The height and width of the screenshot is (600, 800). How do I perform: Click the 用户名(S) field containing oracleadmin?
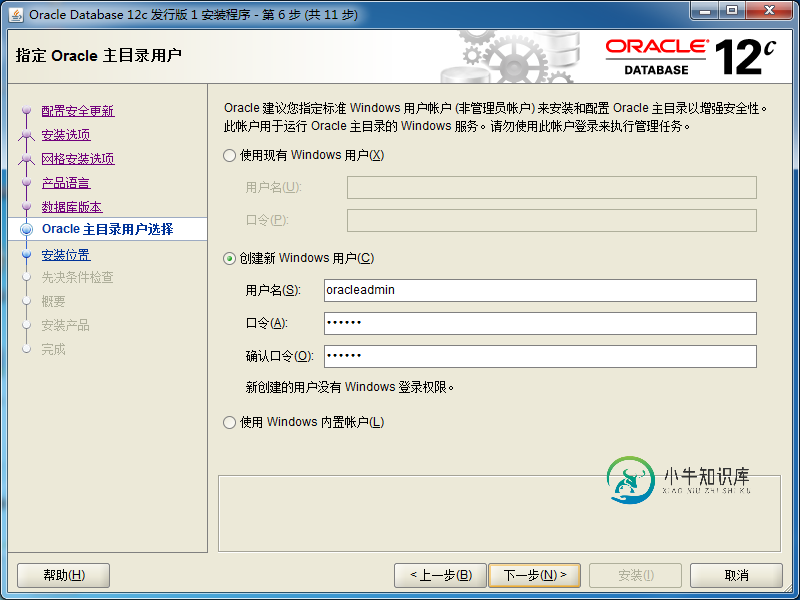[540, 290]
